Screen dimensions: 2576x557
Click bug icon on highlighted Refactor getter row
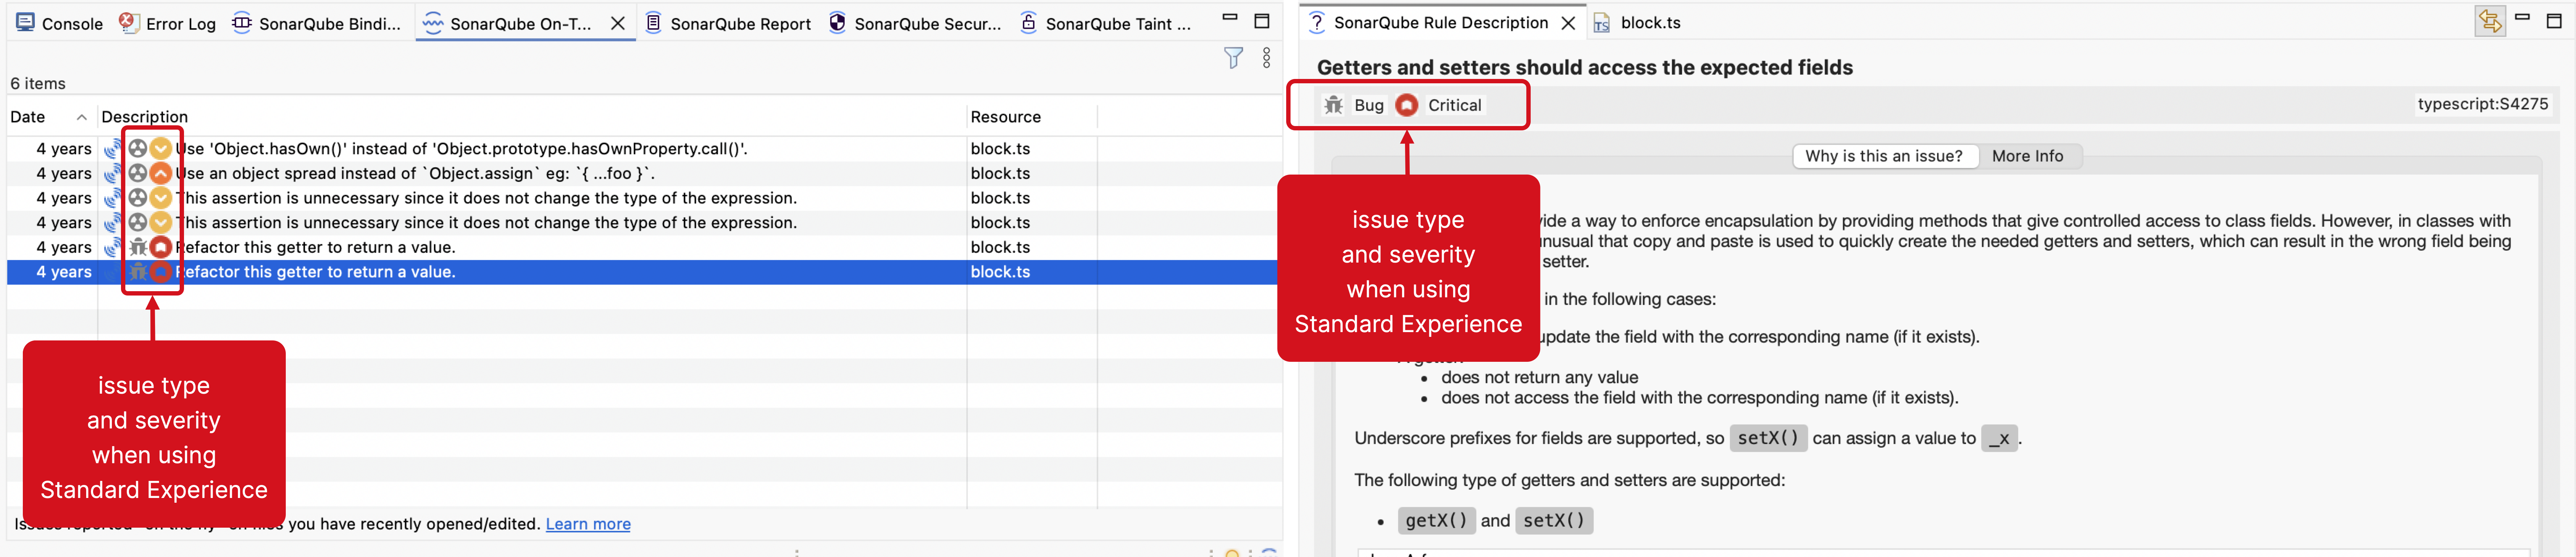pos(138,272)
